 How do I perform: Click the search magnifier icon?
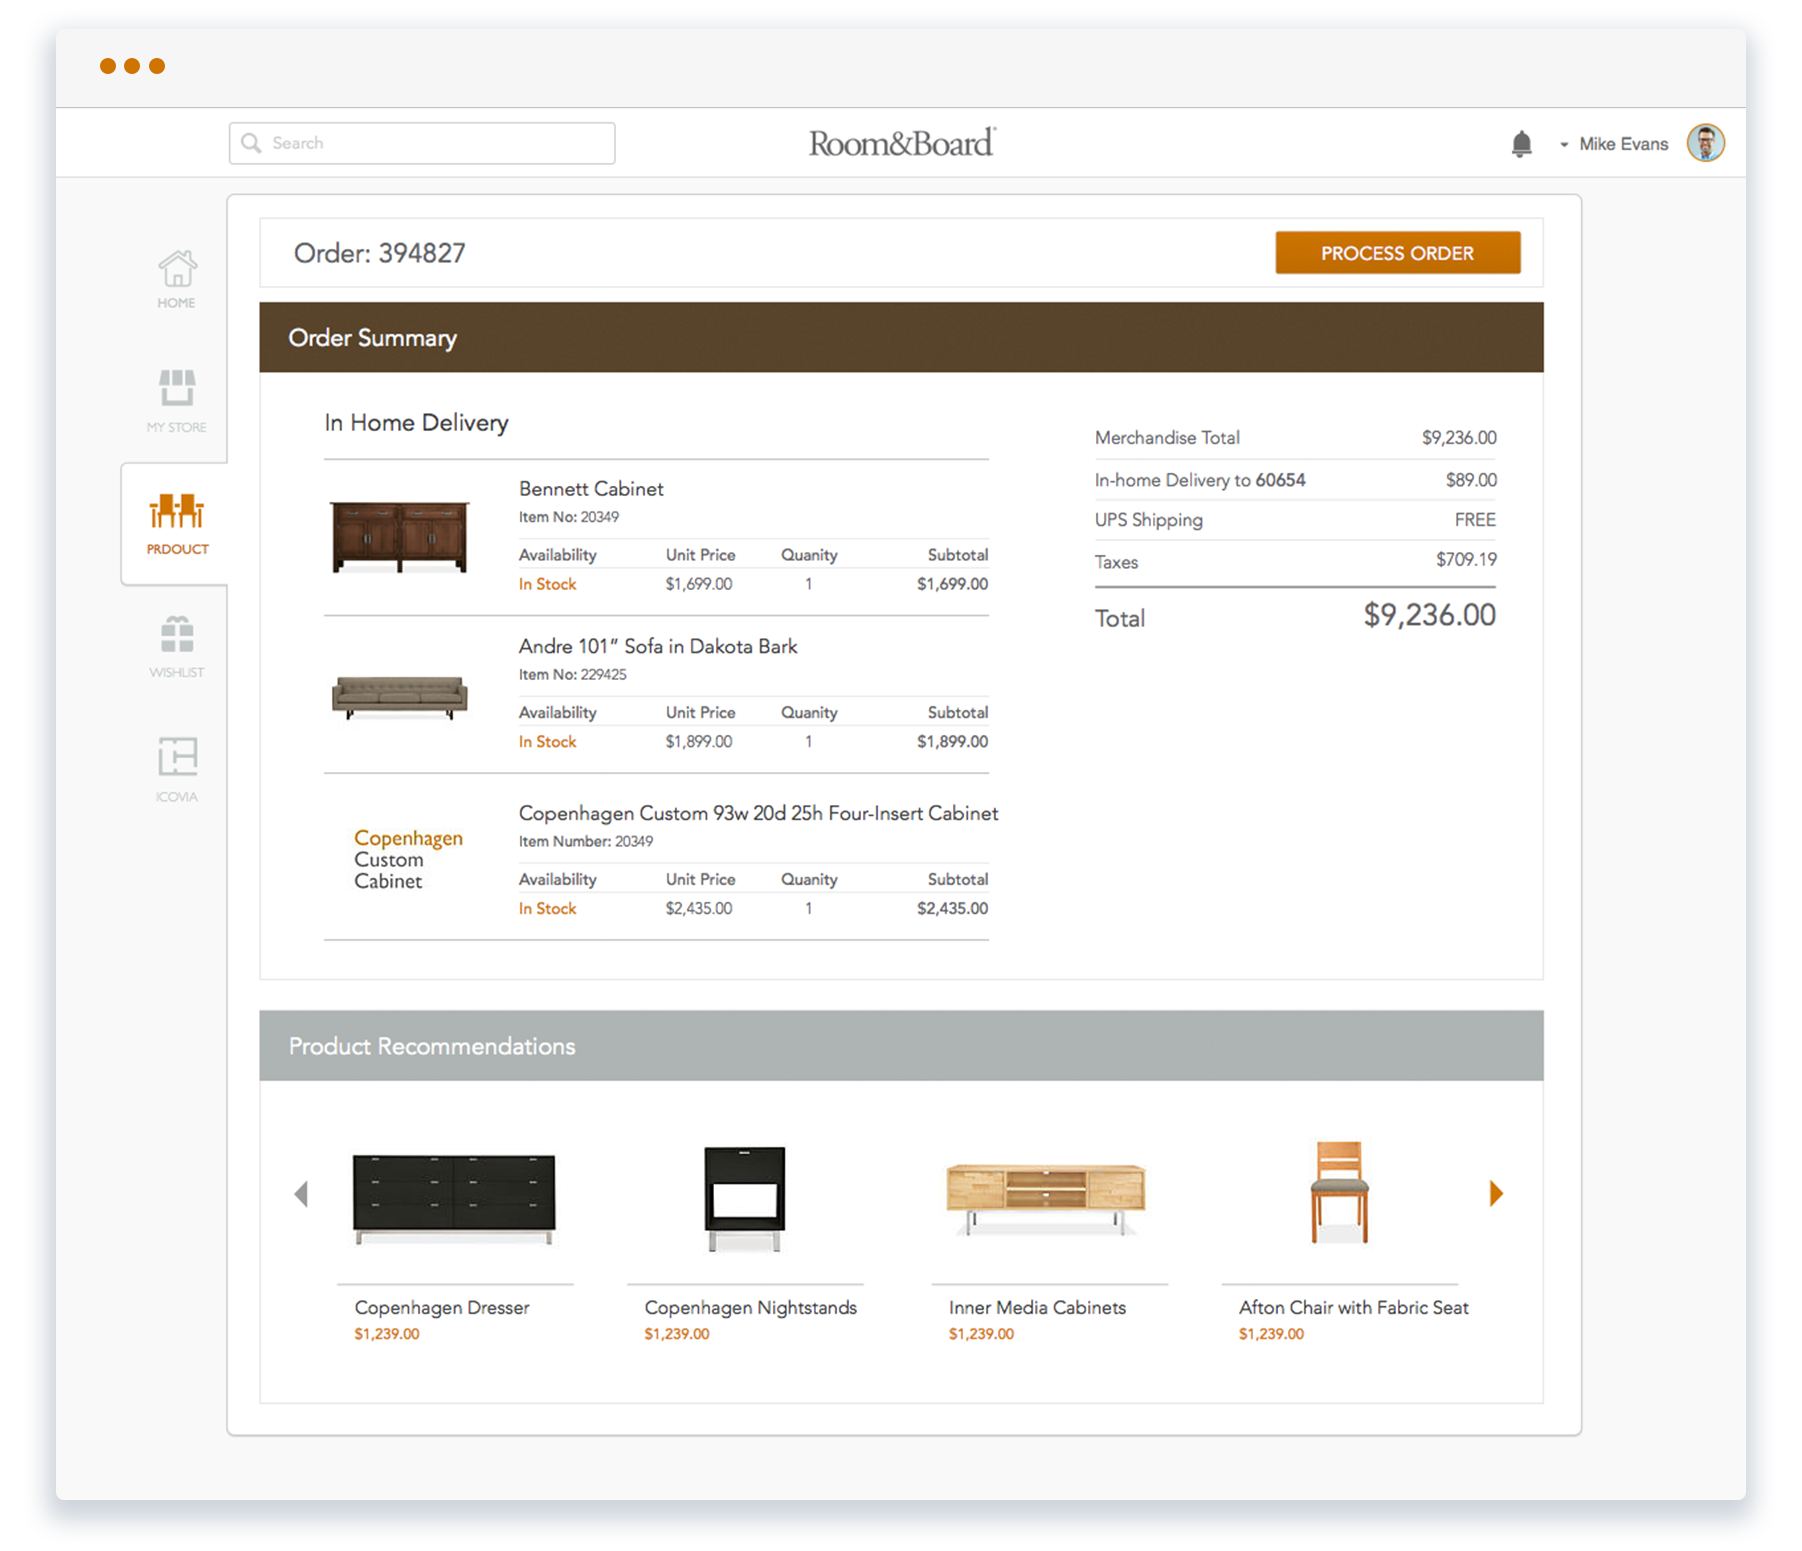pos(252,143)
